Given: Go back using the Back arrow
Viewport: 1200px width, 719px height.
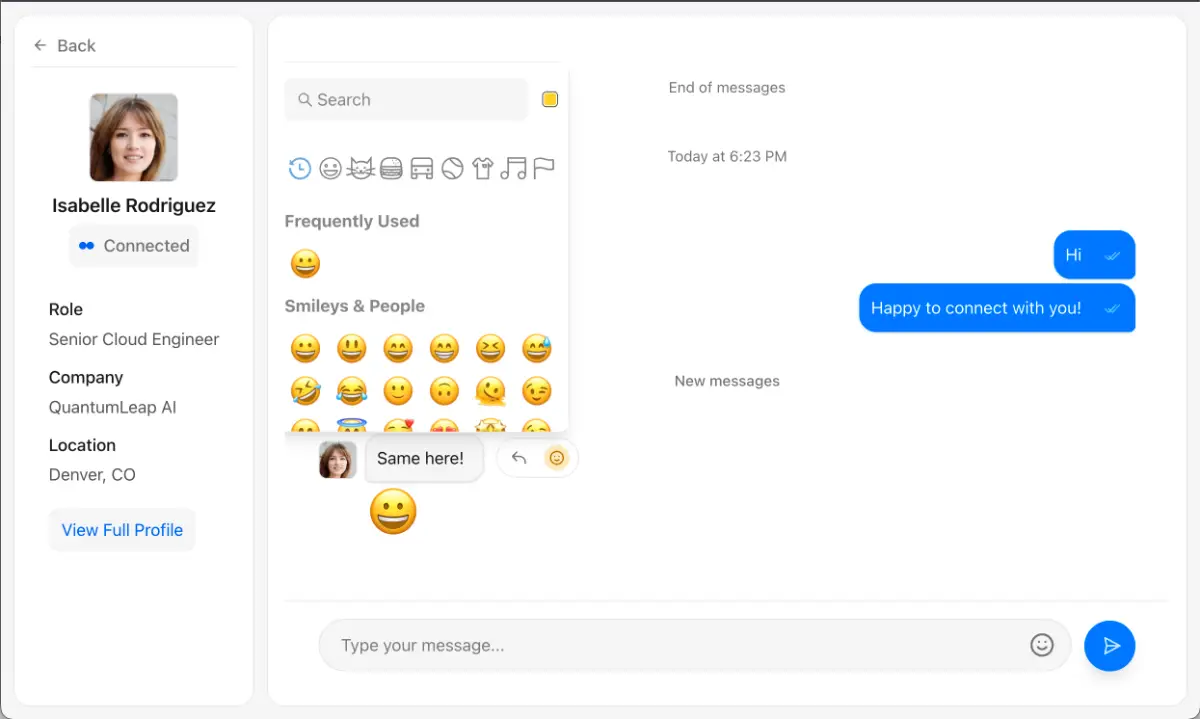Looking at the screenshot, I should [x=64, y=46].
